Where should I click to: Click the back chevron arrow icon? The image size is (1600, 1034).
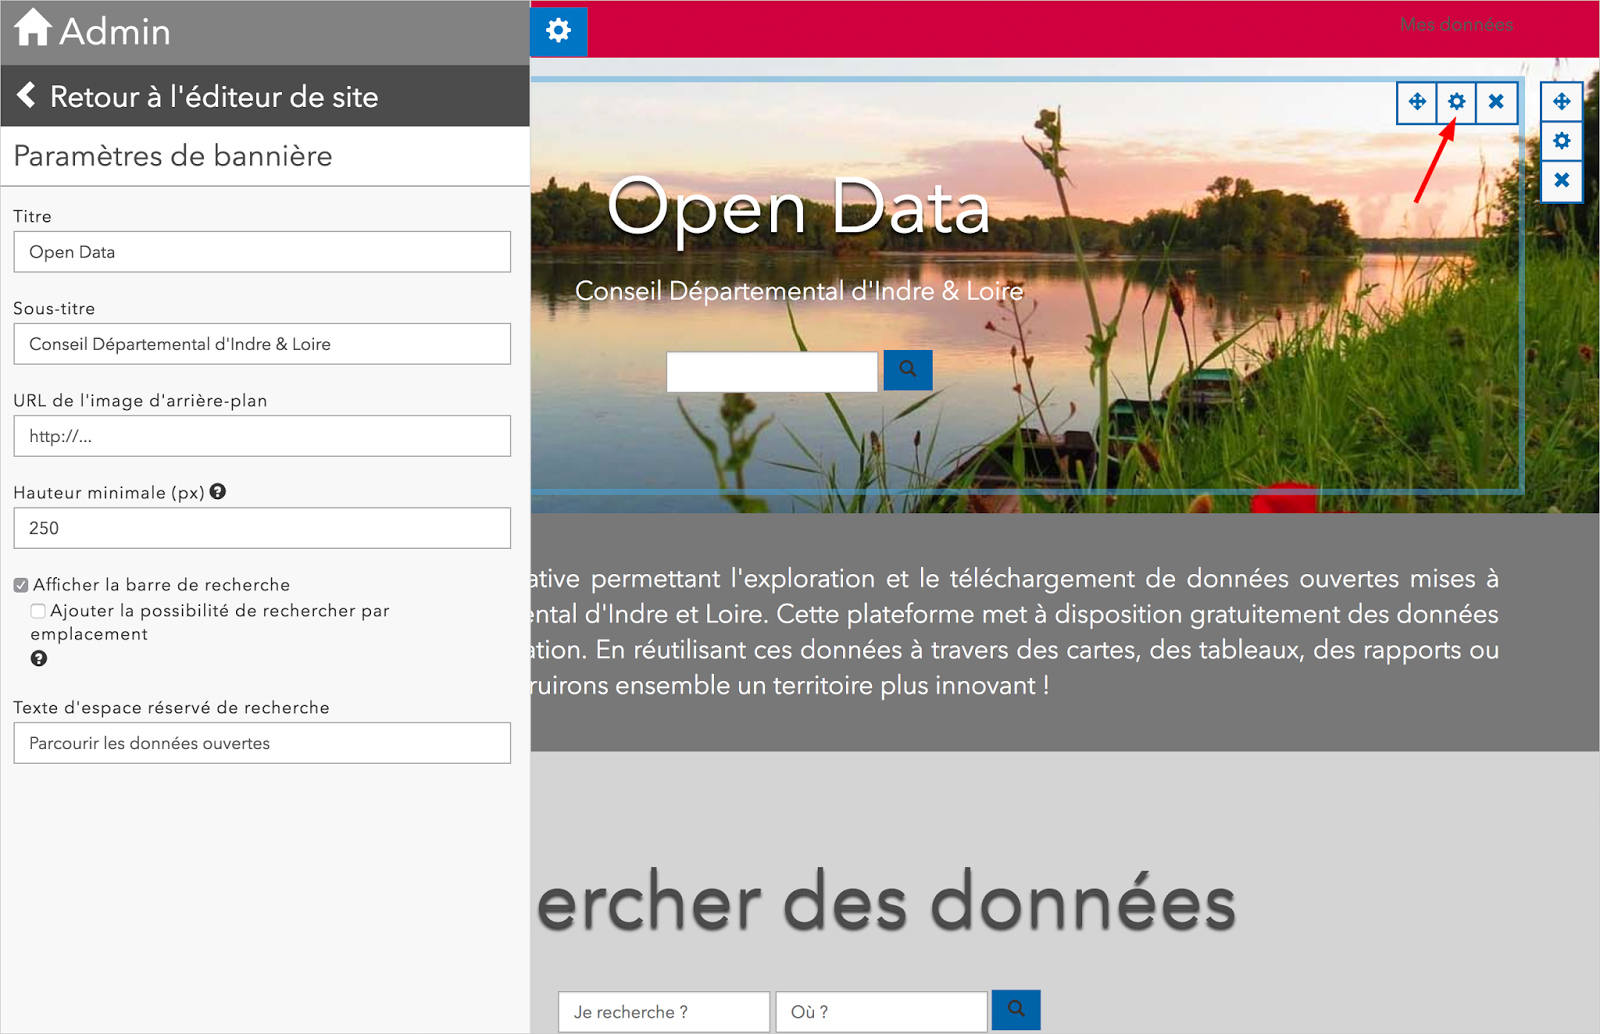(x=27, y=95)
